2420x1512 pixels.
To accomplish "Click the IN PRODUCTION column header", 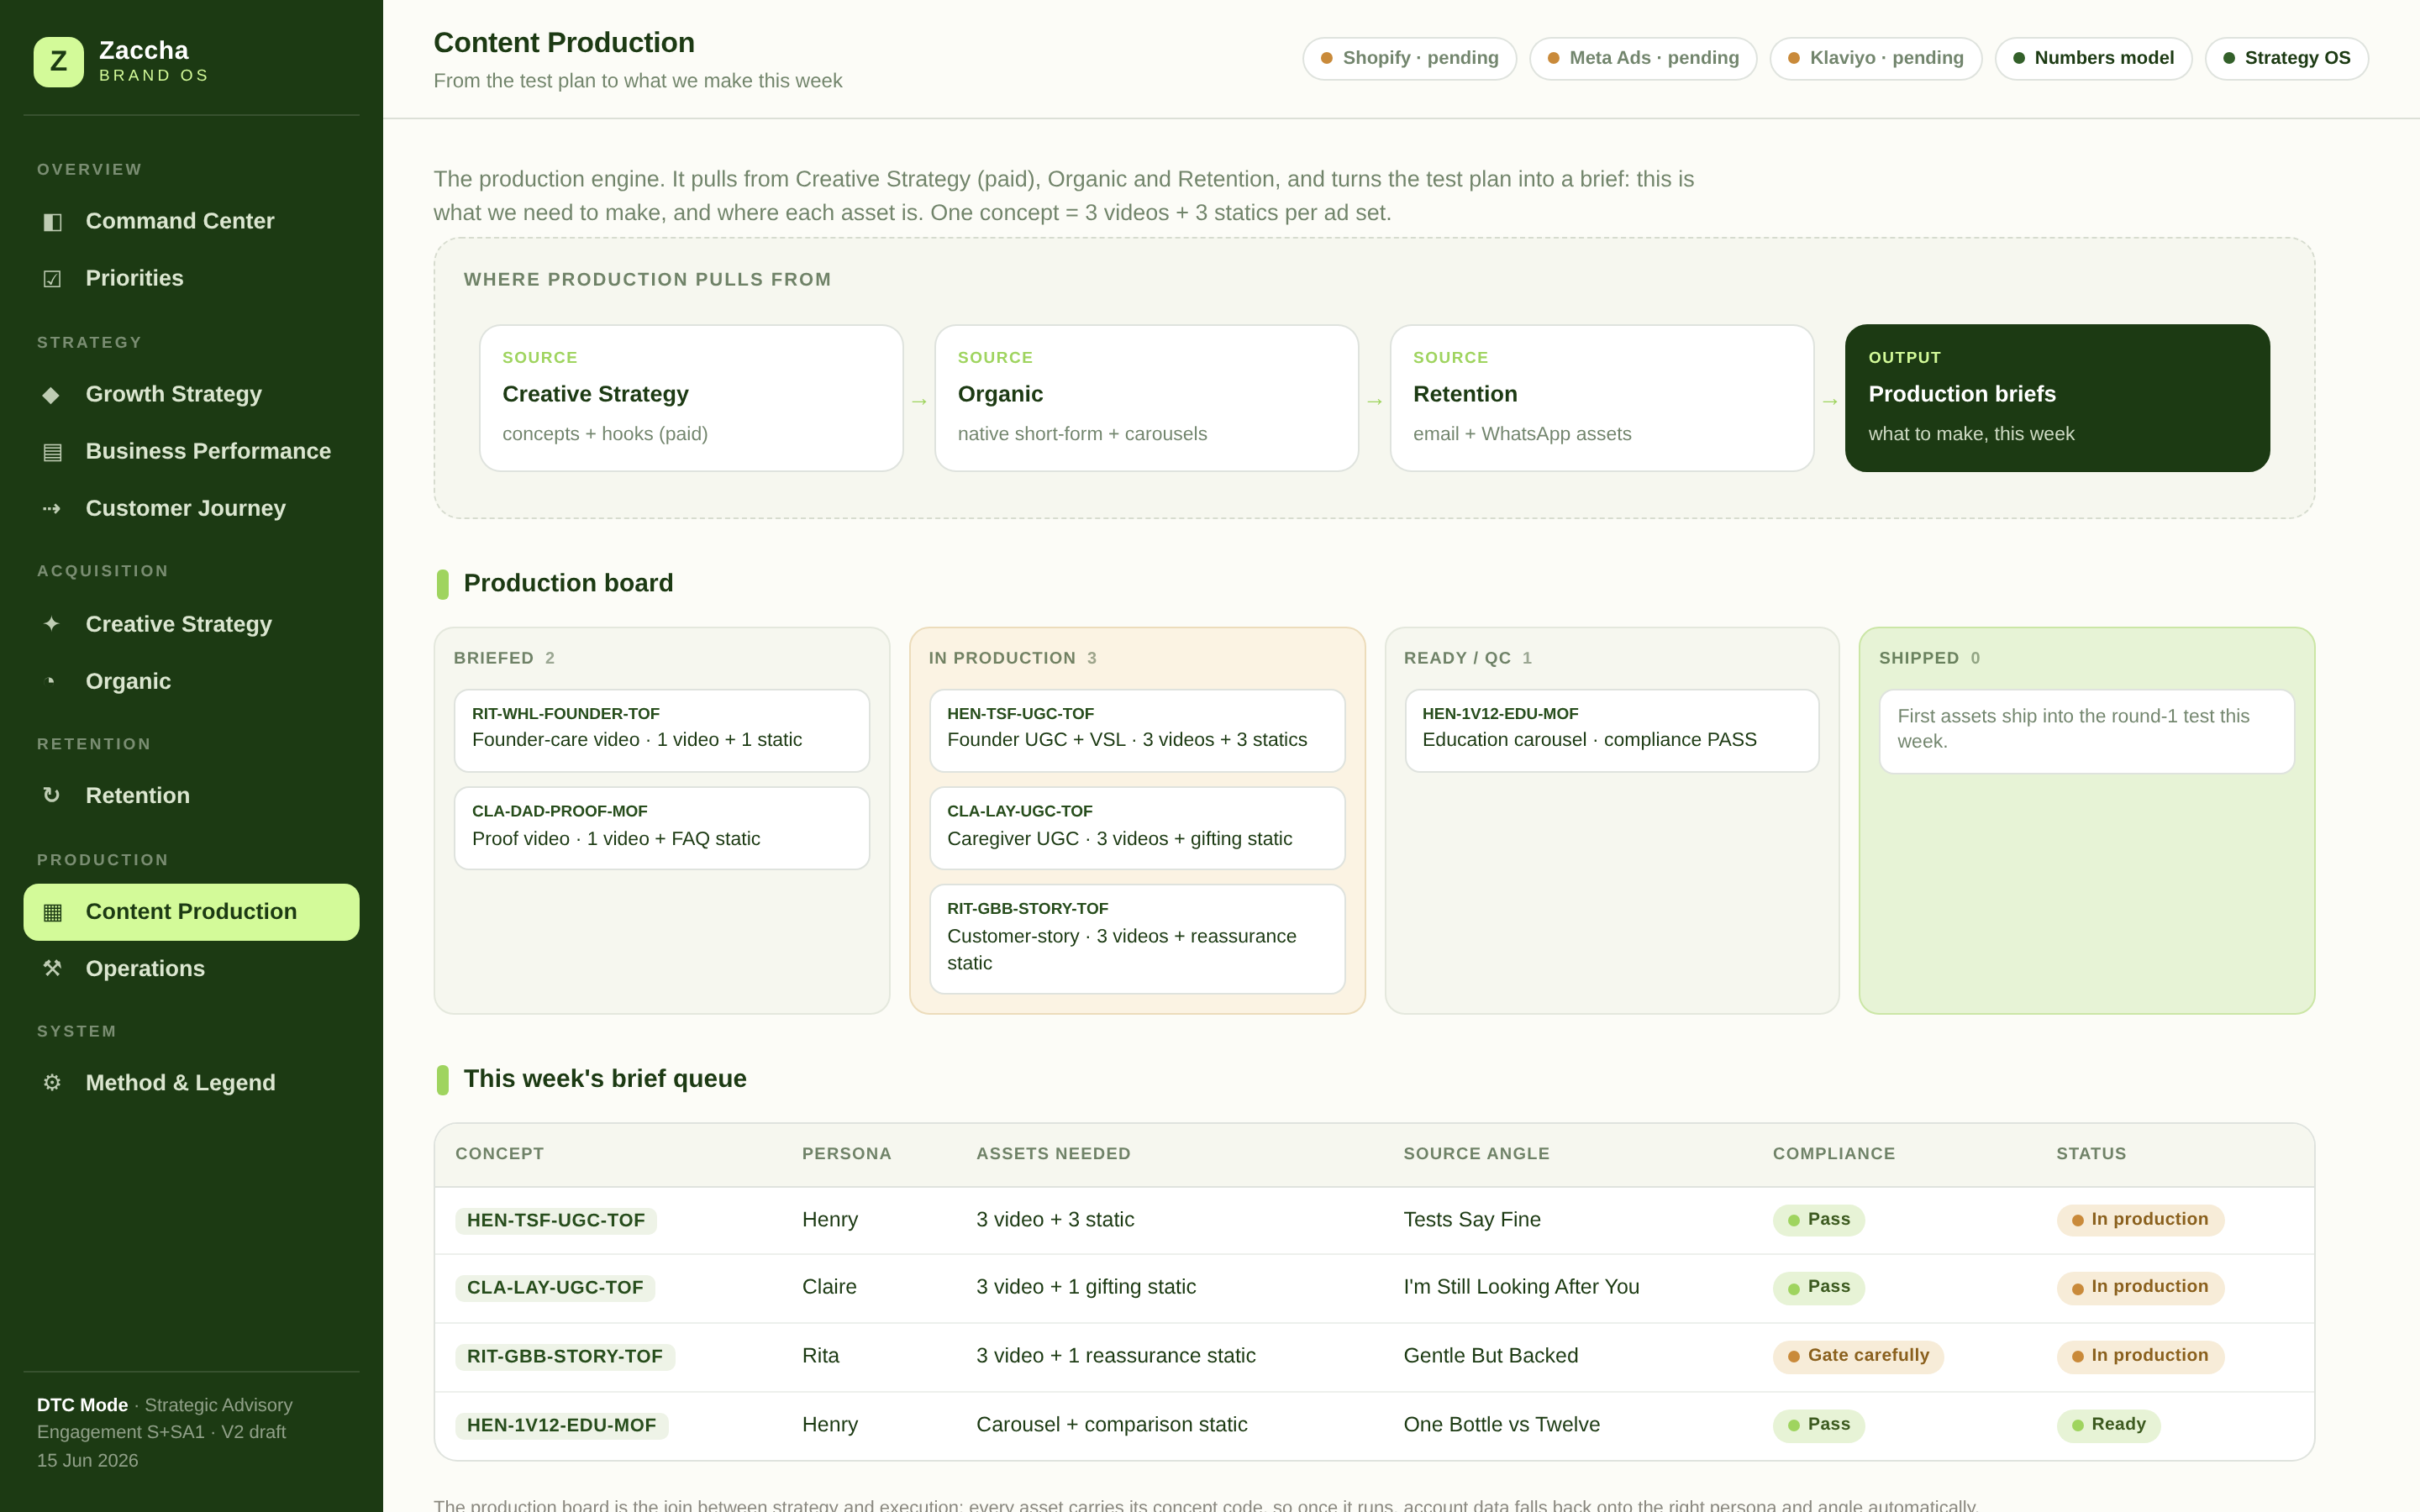I will click(x=1012, y=658).
